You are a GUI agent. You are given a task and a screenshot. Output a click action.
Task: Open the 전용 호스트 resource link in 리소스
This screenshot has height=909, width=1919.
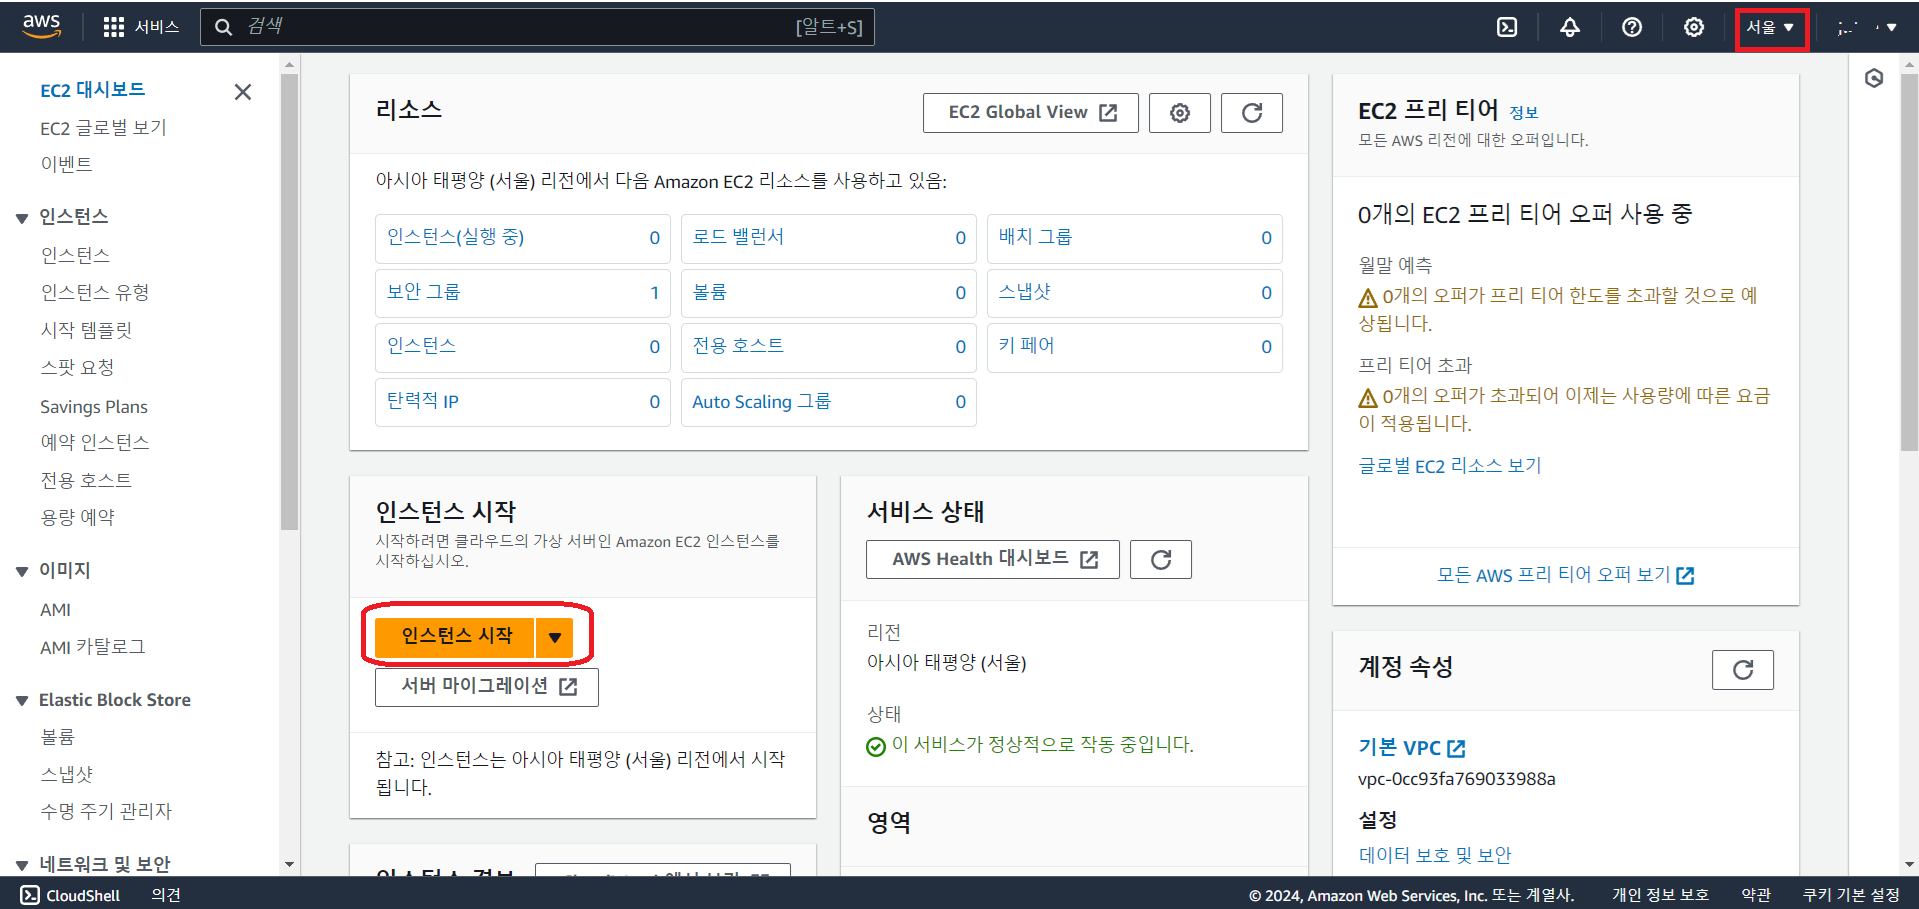(738, 346)
